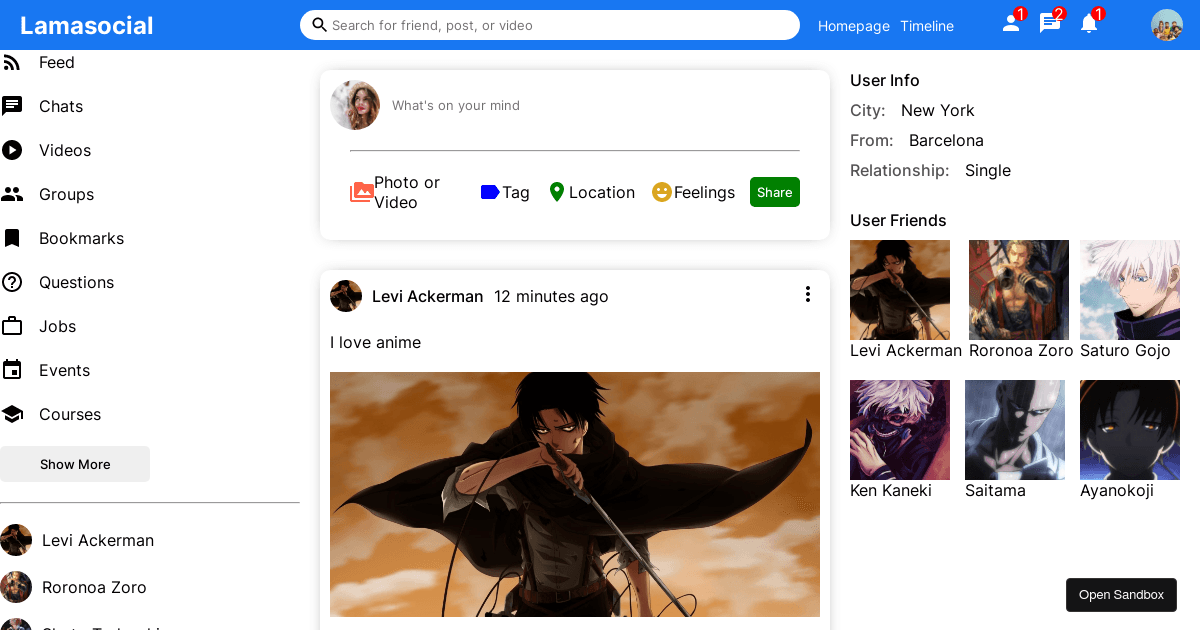Go to the Homepage

[x=853, y=26]
